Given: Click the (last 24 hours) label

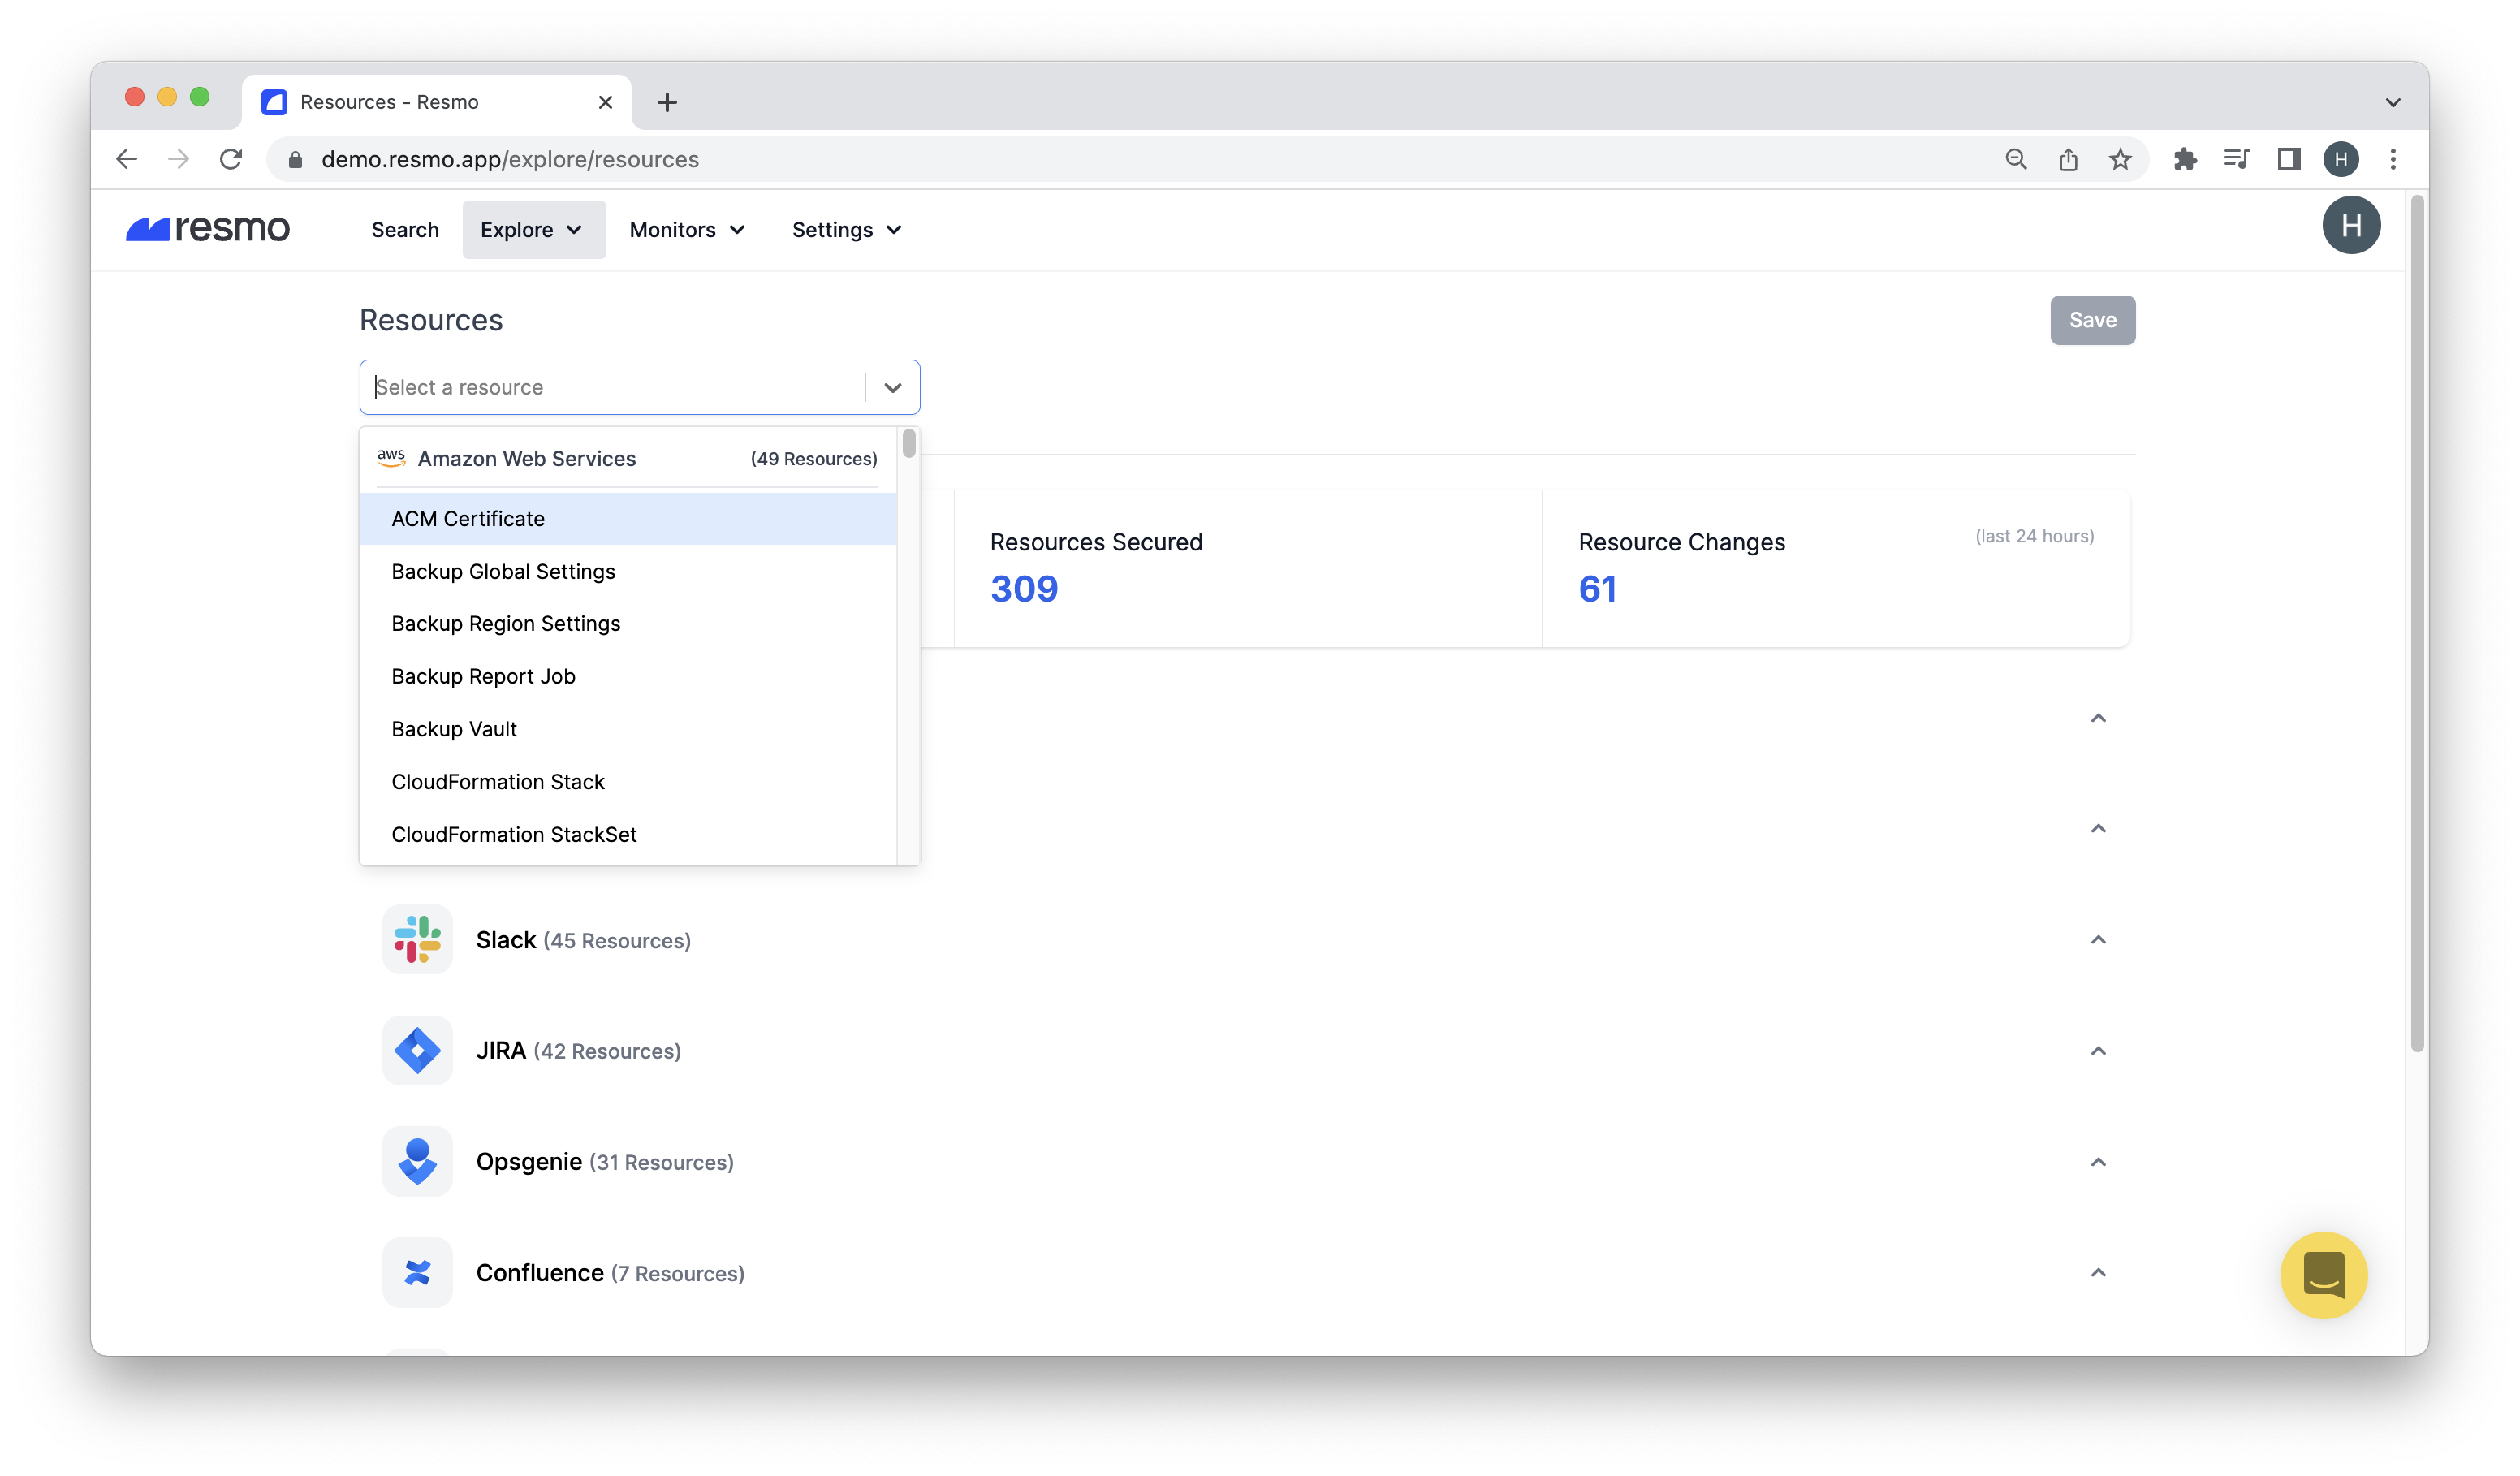Looking at the screenshot, I should tap(2034, 536).
